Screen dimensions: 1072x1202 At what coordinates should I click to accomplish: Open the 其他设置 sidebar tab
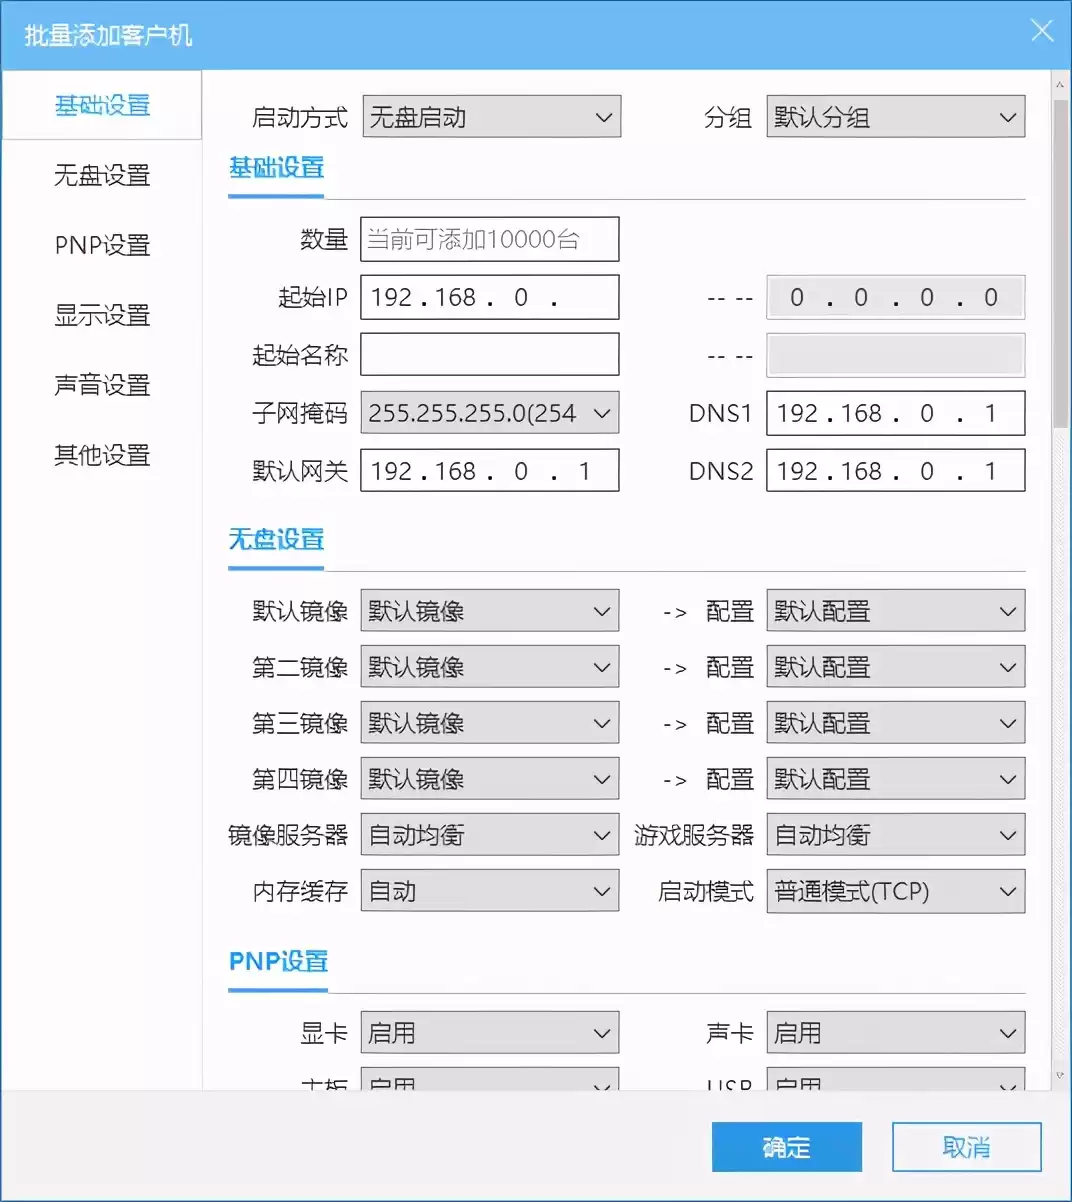[x=101, y=456]
